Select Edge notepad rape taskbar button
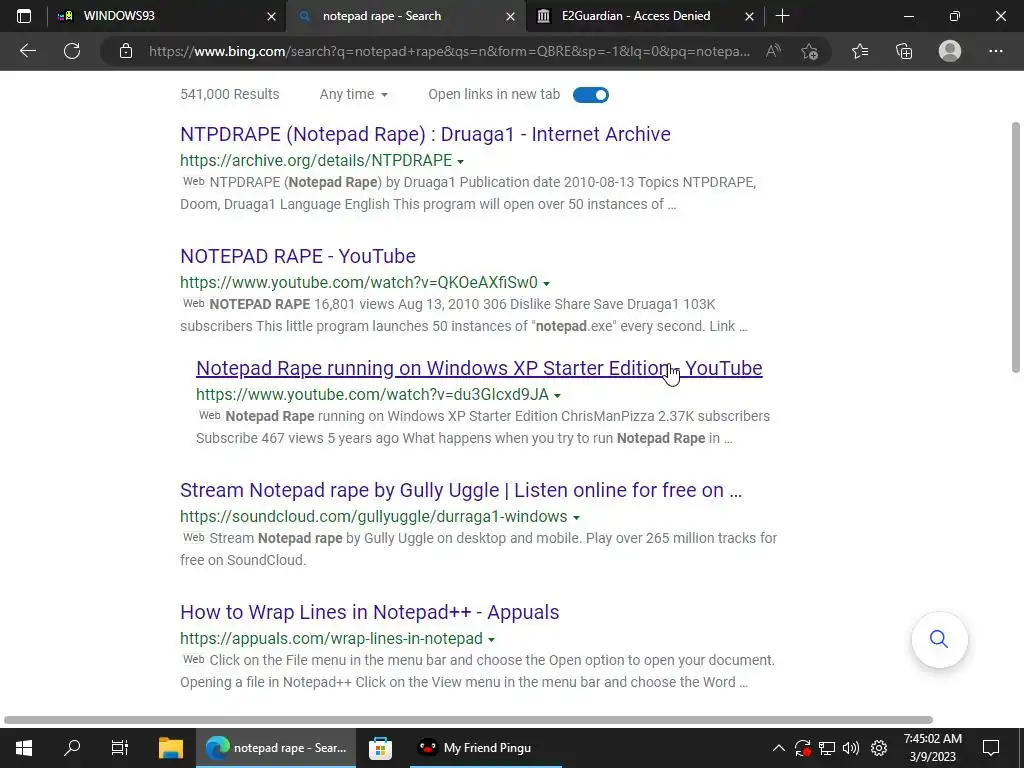The width and height of the screenshot is (1024, 768). pyautogui.click(x=276, y=748)
